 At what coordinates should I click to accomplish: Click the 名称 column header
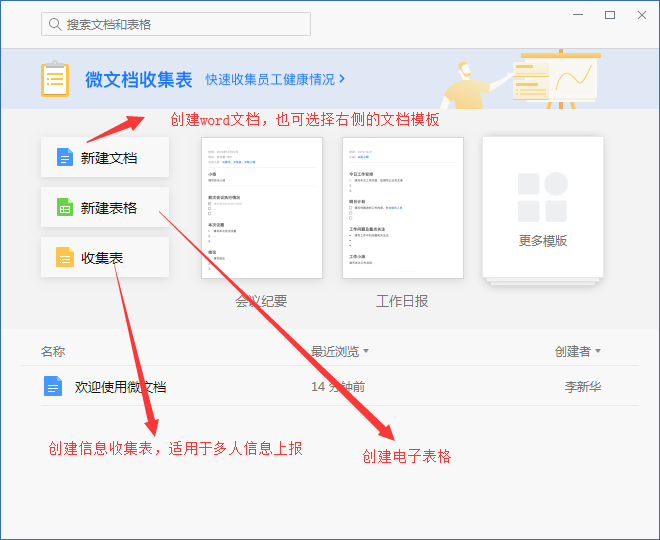(x=53, y=352)
